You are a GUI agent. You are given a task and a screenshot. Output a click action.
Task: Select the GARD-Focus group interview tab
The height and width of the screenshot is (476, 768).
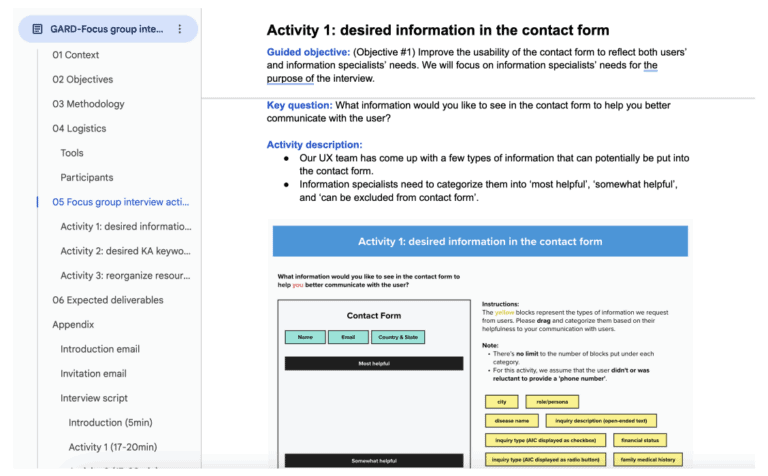tap(108, 29)
